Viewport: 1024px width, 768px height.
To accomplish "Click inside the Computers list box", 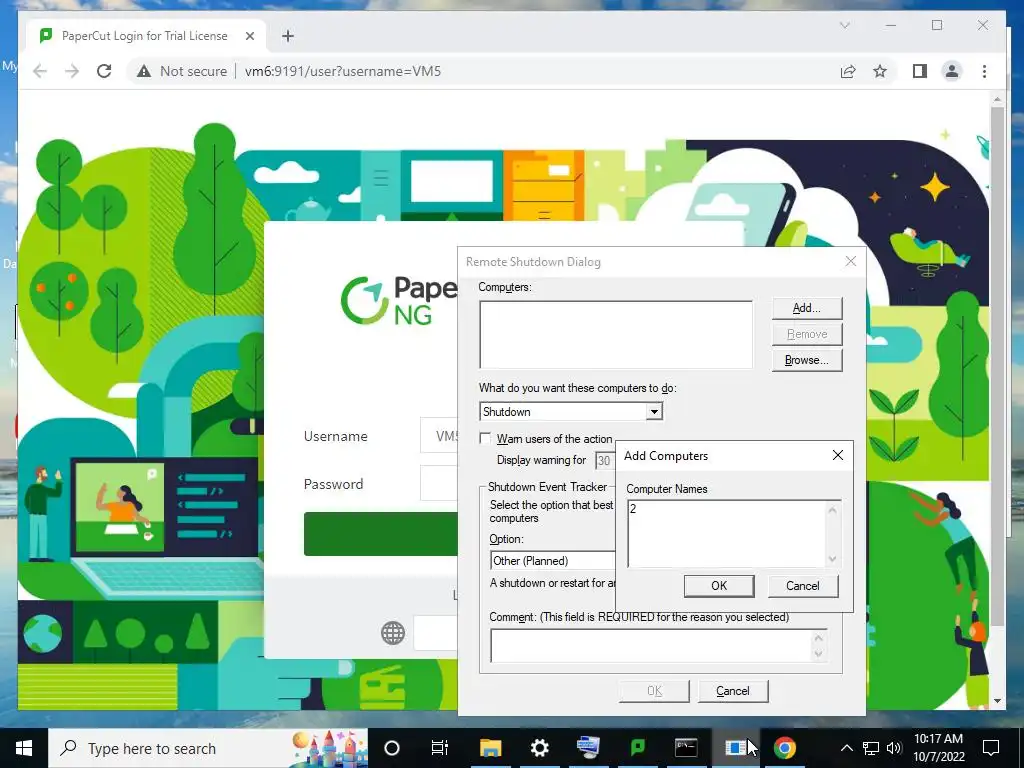I will click(616, 334).
